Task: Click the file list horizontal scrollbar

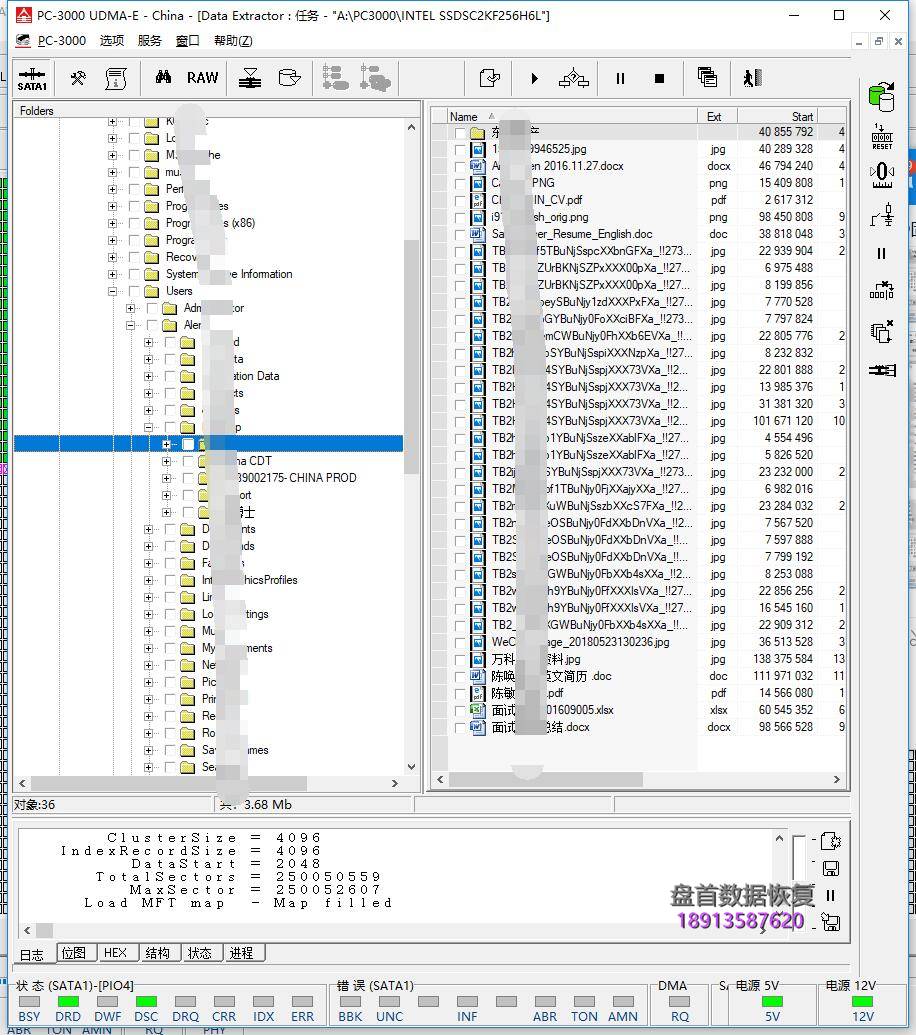Action: point(640,779)
